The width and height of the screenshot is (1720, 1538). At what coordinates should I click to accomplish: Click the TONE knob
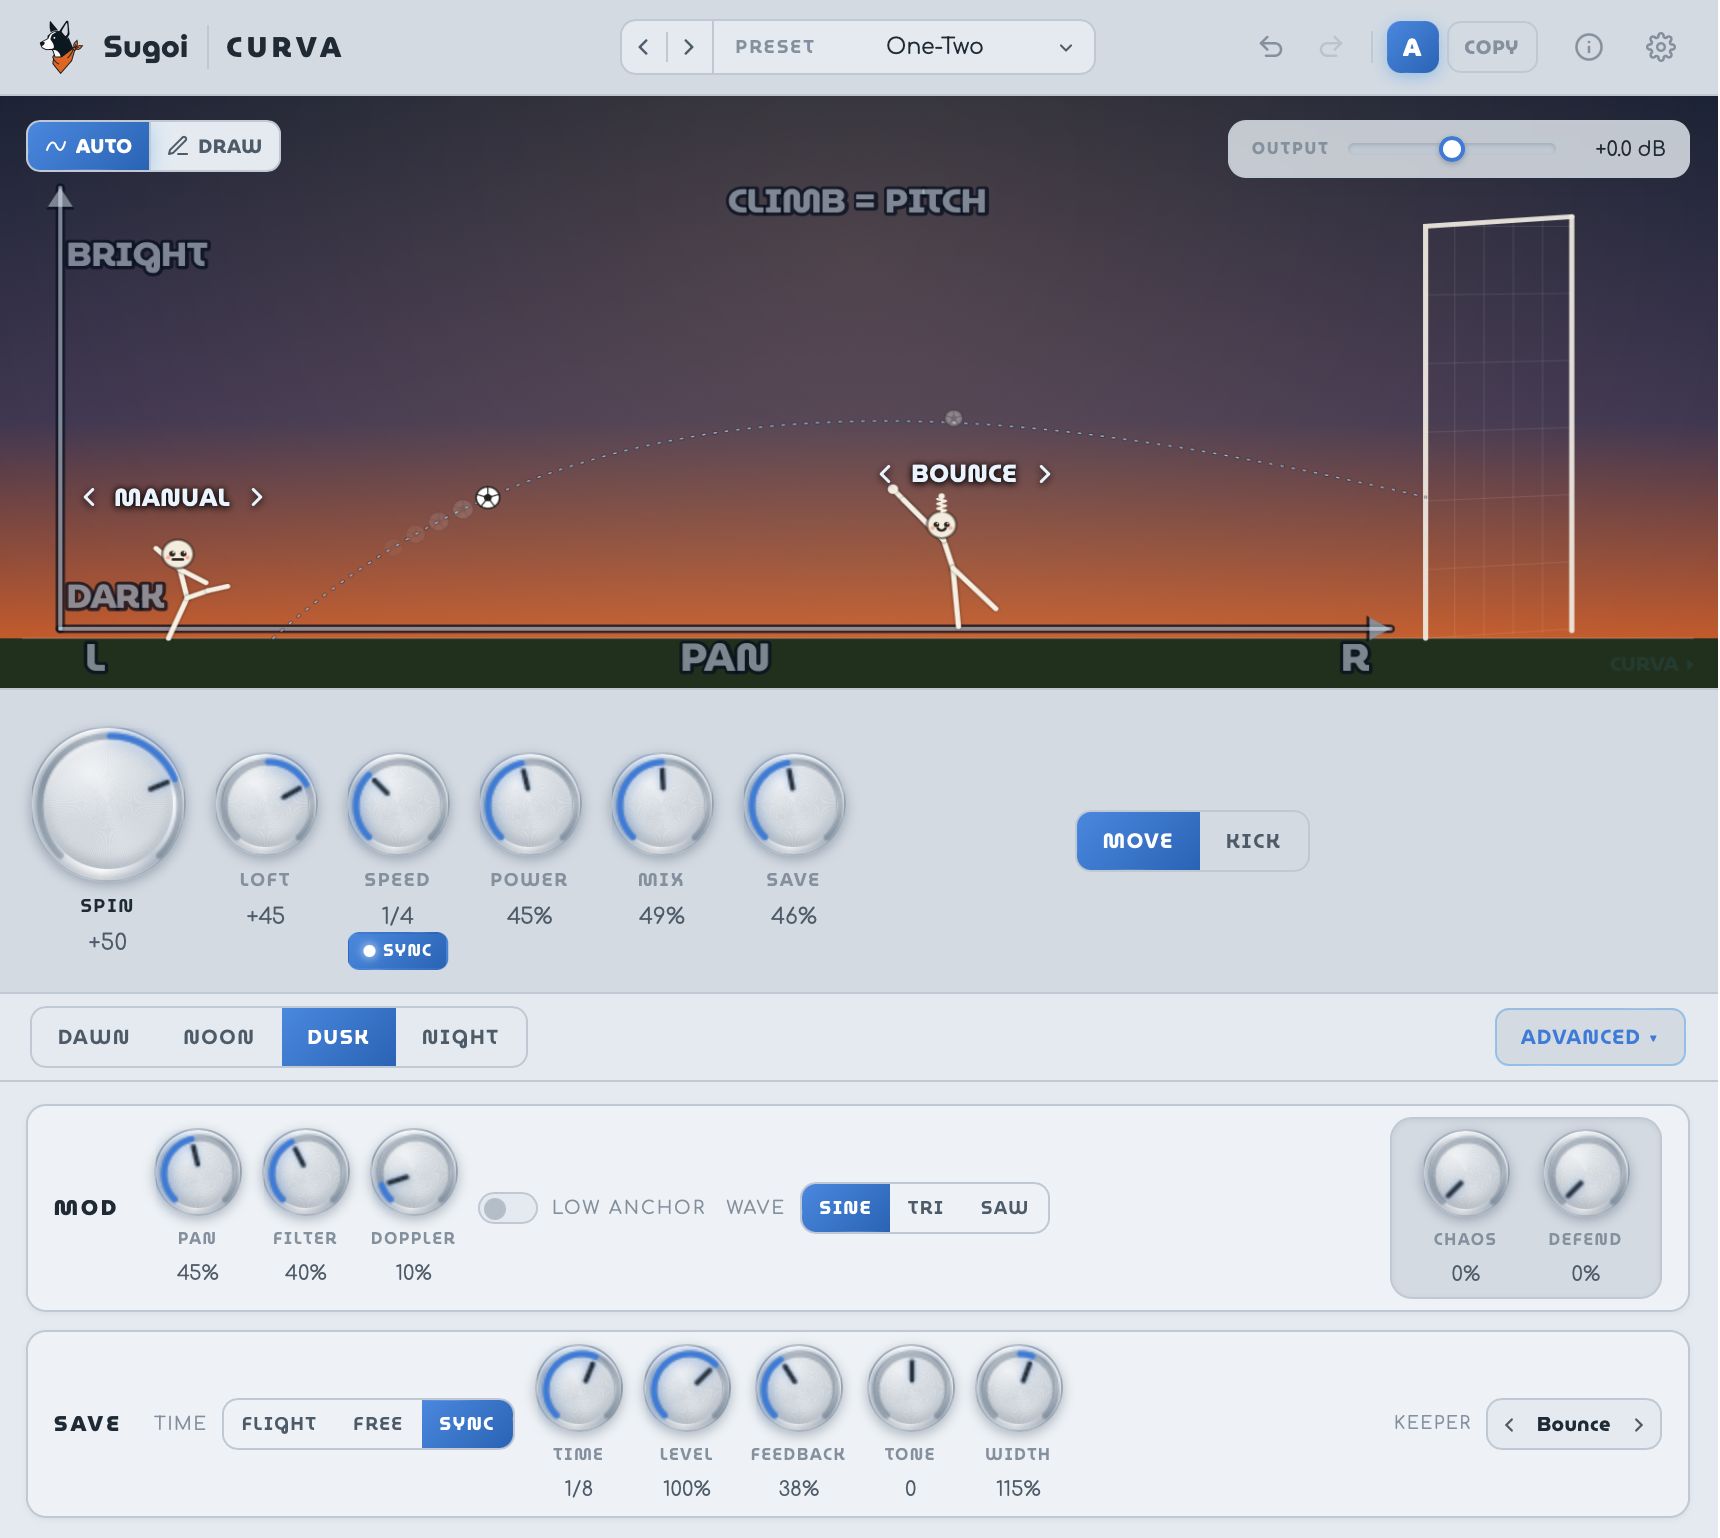coord(910,1389)
